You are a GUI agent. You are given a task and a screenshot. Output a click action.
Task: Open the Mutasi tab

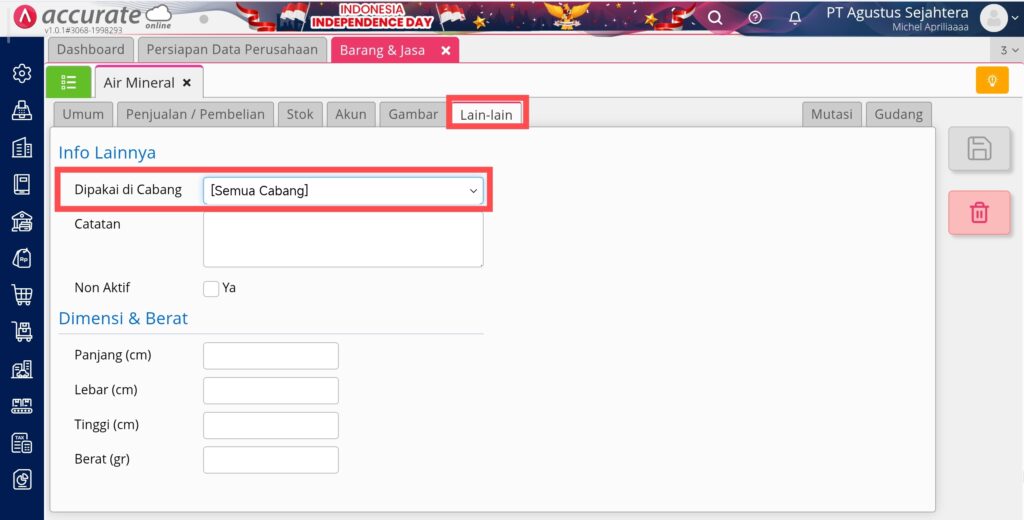click(x=832, y=114)
